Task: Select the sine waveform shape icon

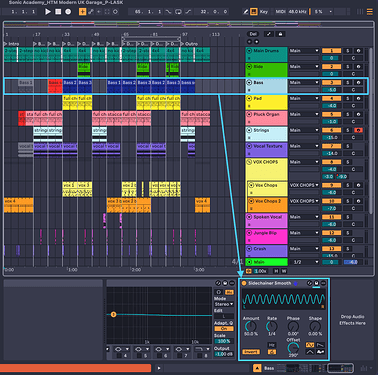Action: point(310,345)
